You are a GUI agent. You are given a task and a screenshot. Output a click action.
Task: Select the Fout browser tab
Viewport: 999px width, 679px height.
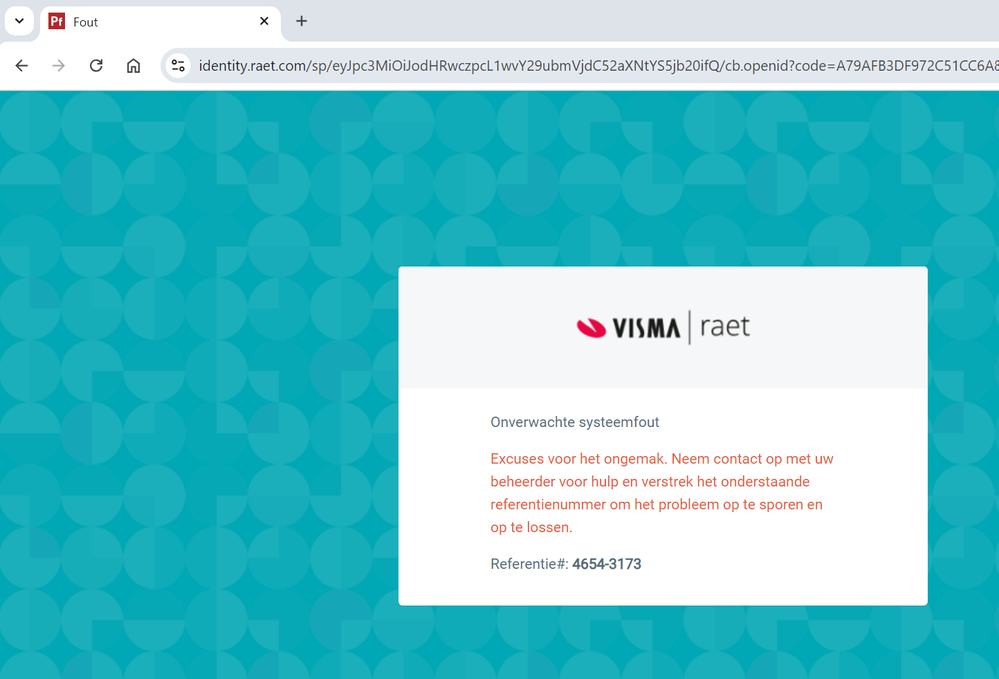(x=160, y=22)
